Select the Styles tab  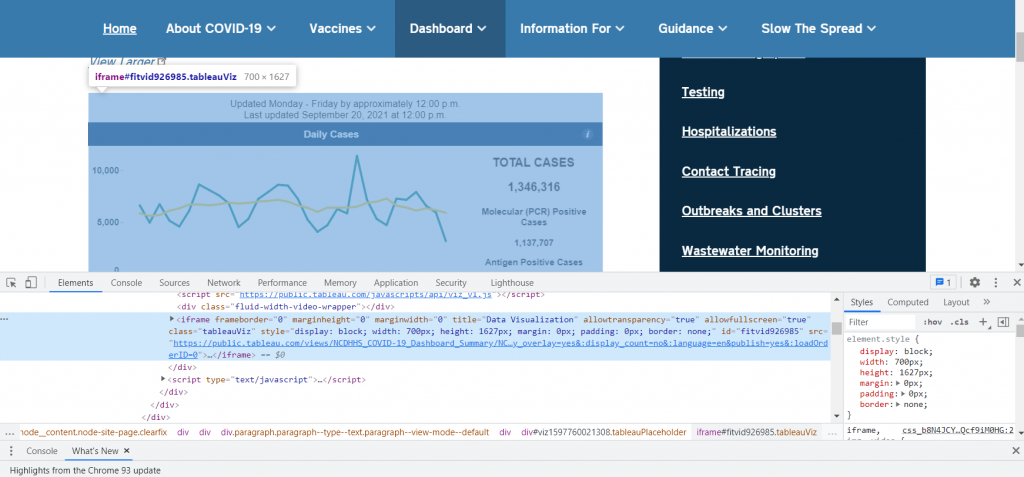point(861,302)
